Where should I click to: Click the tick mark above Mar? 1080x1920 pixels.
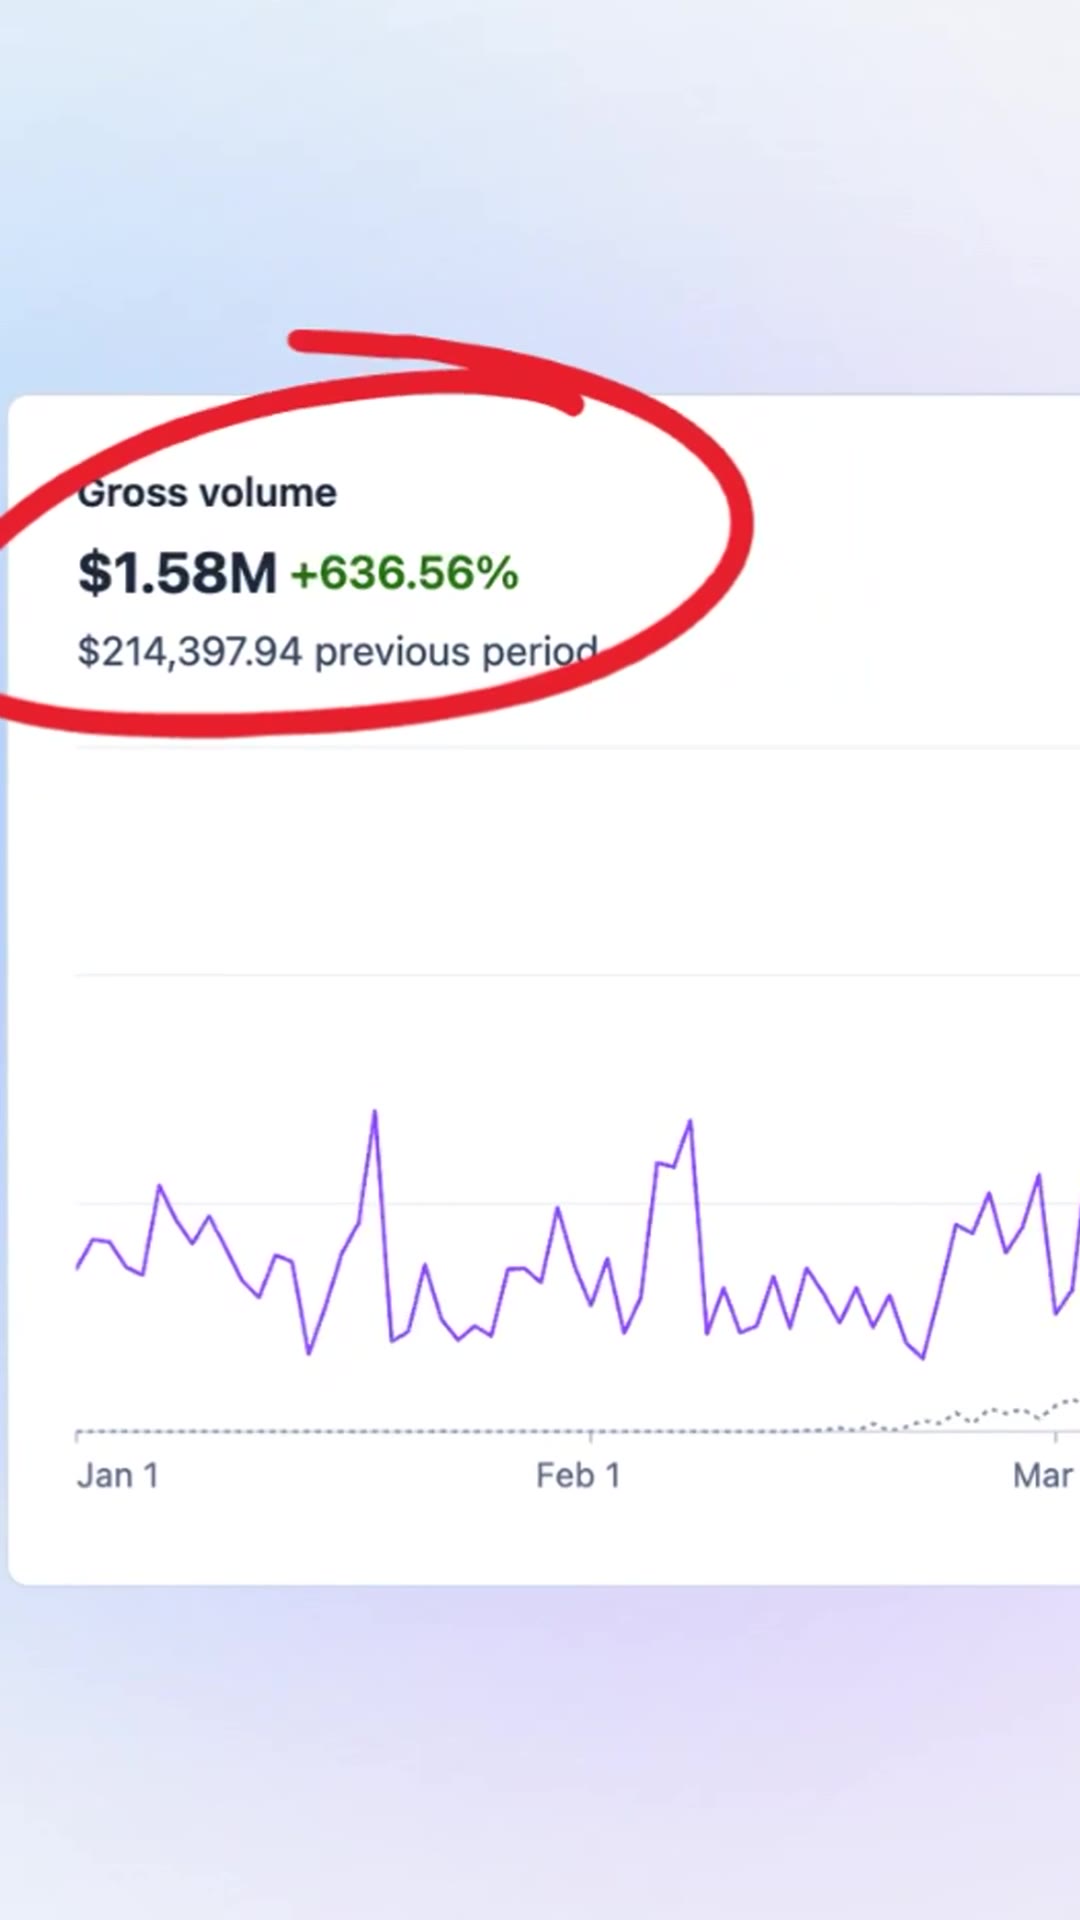pos(1055,1437)
